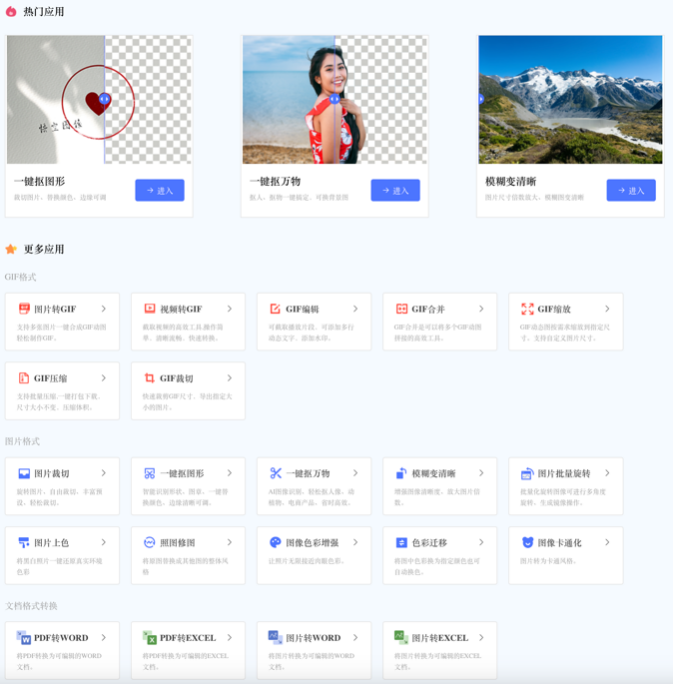This screenshot has width=673, height=684.
Task: Open 一键抠万物 grid card chevron
Action: (355, 473)
